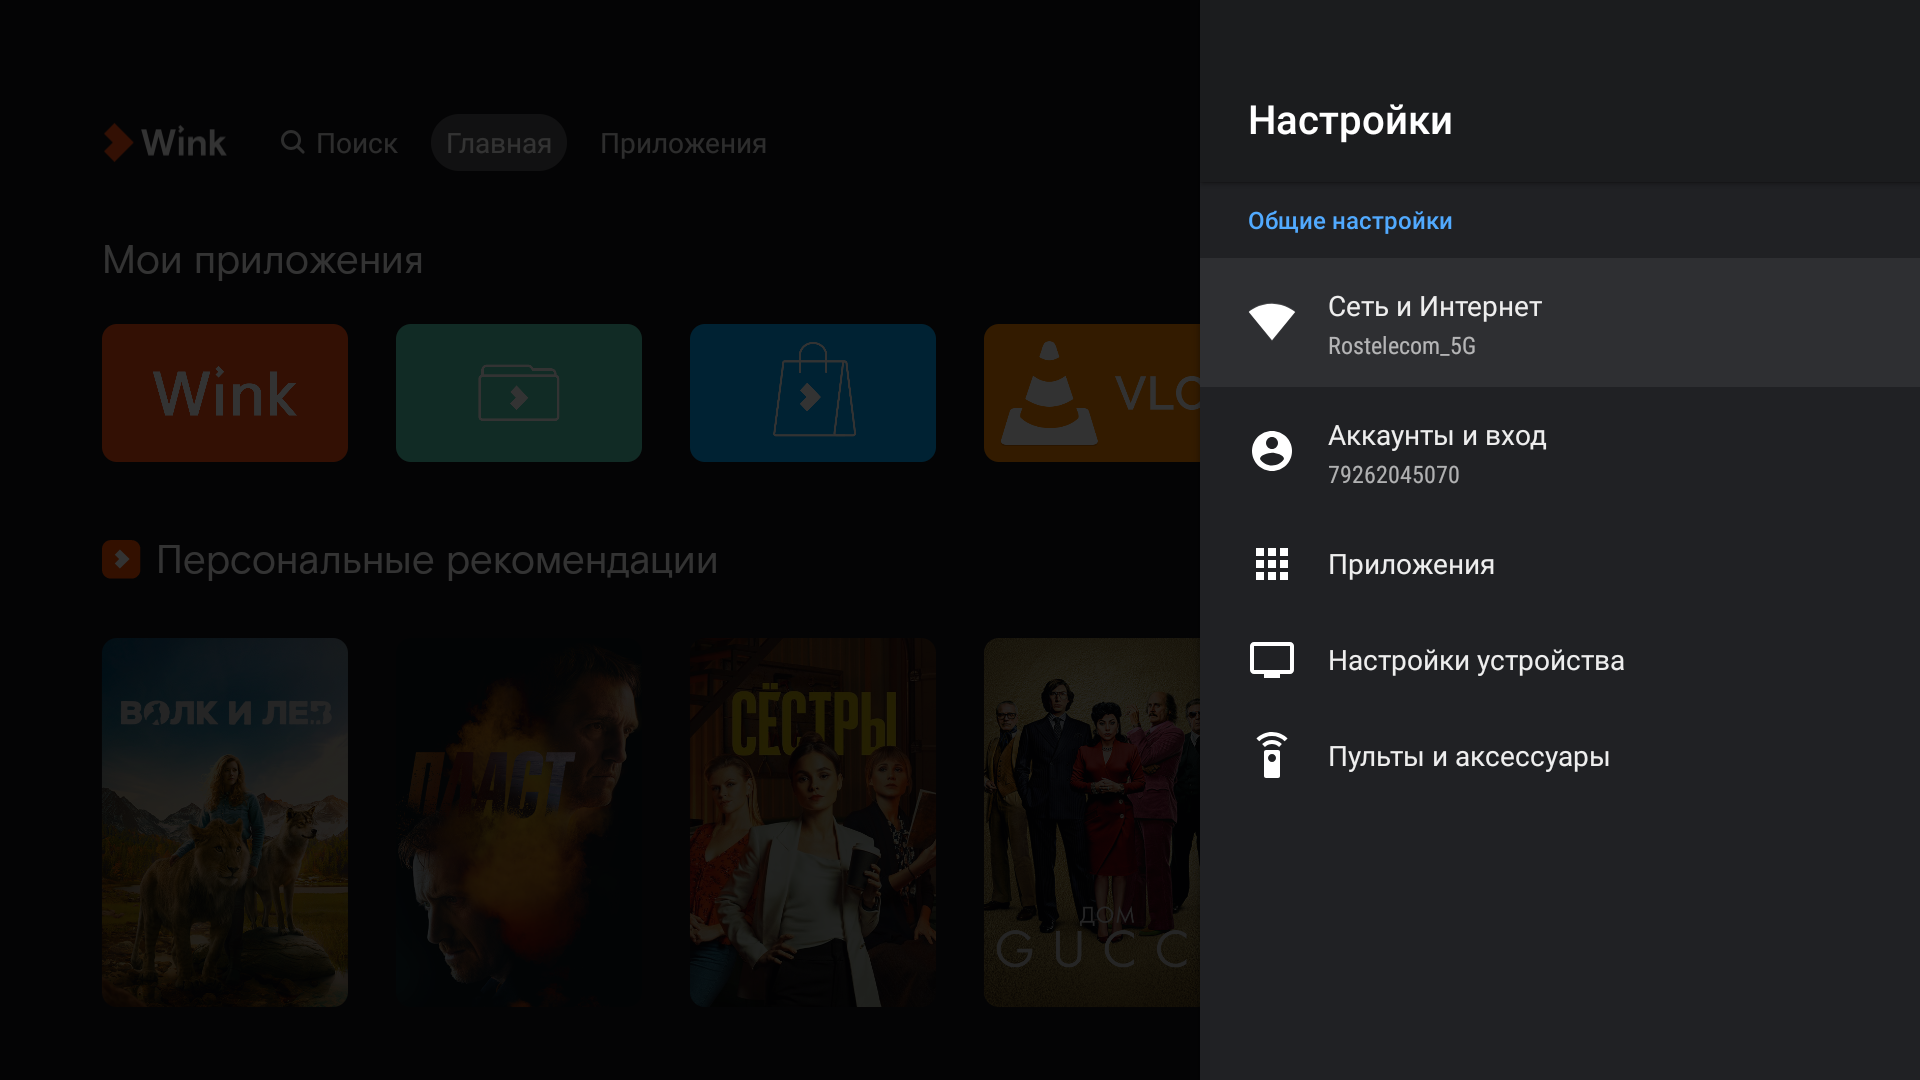Open the green media folder app tile
The image size is (1920, 1080).
pyautogui.click(x=518, y=393)
